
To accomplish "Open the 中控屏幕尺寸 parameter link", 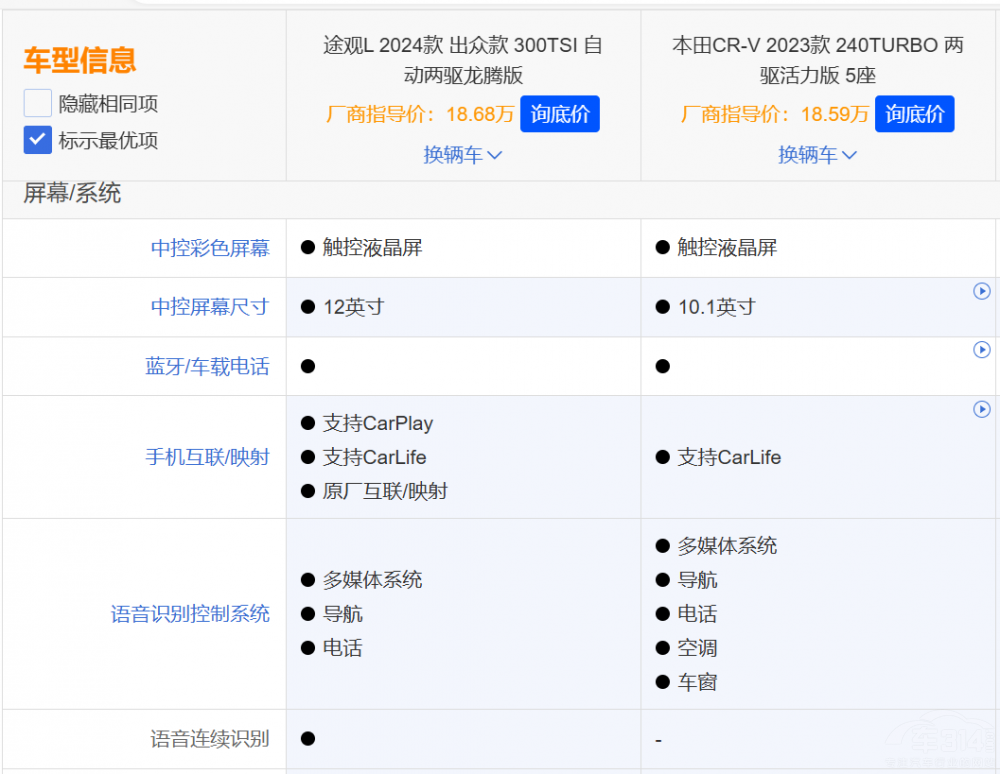I will coord(210,307).
